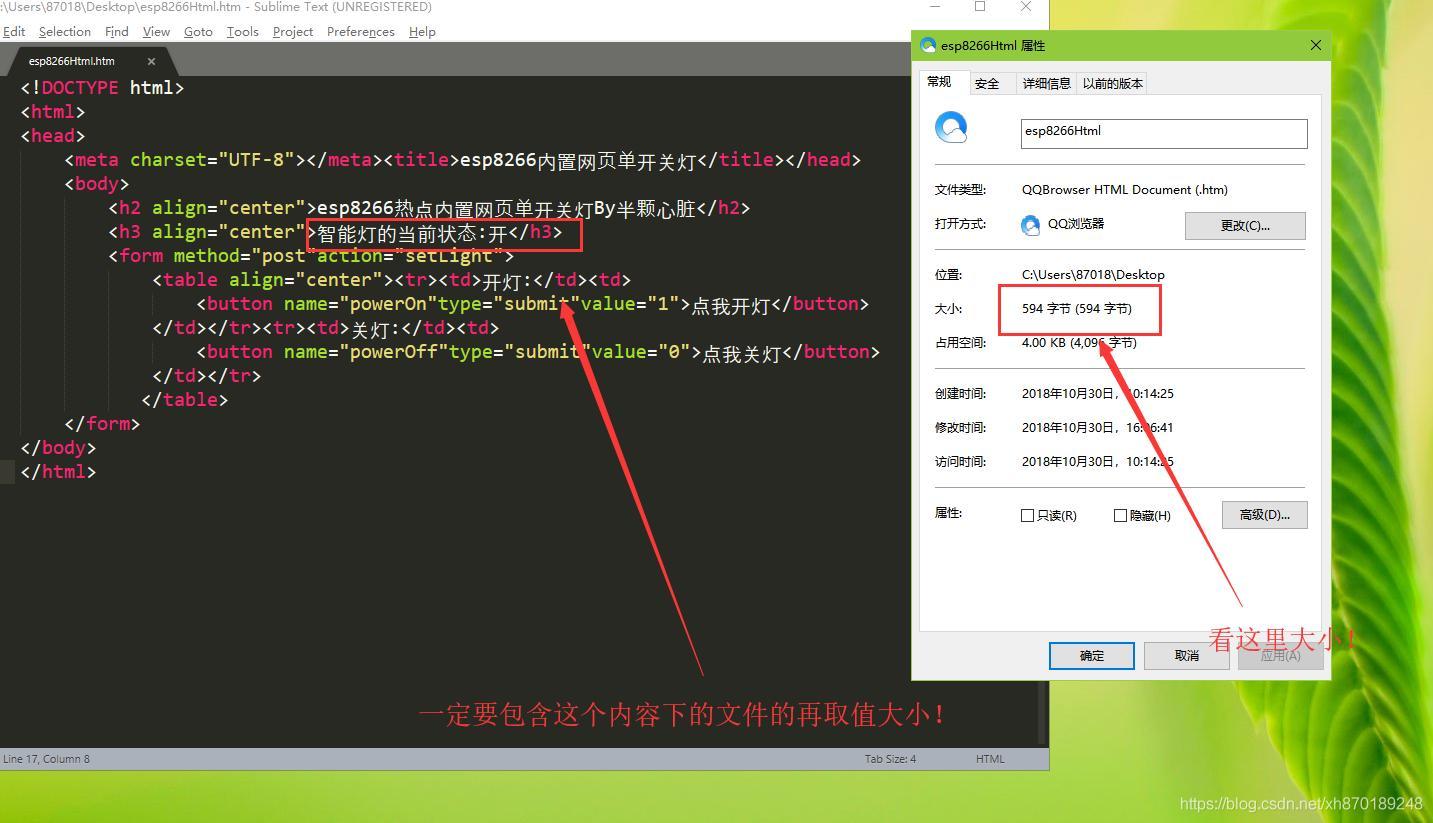Click the 高级(D)... button
1433x823 pixels.
coord(1264,515)
